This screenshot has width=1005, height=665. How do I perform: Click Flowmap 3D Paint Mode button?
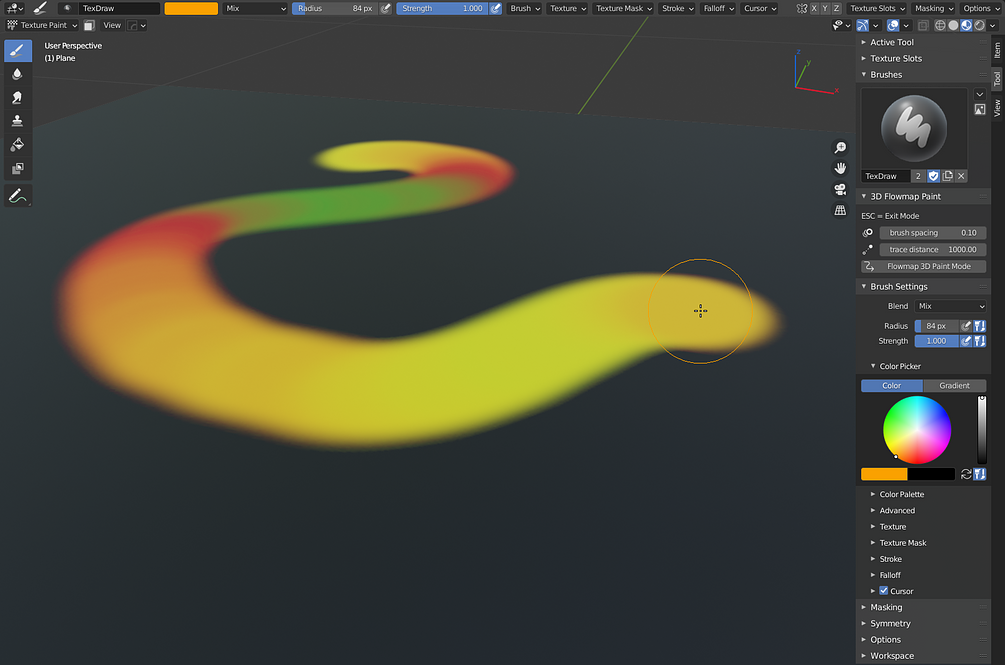[x=928, y=267]
